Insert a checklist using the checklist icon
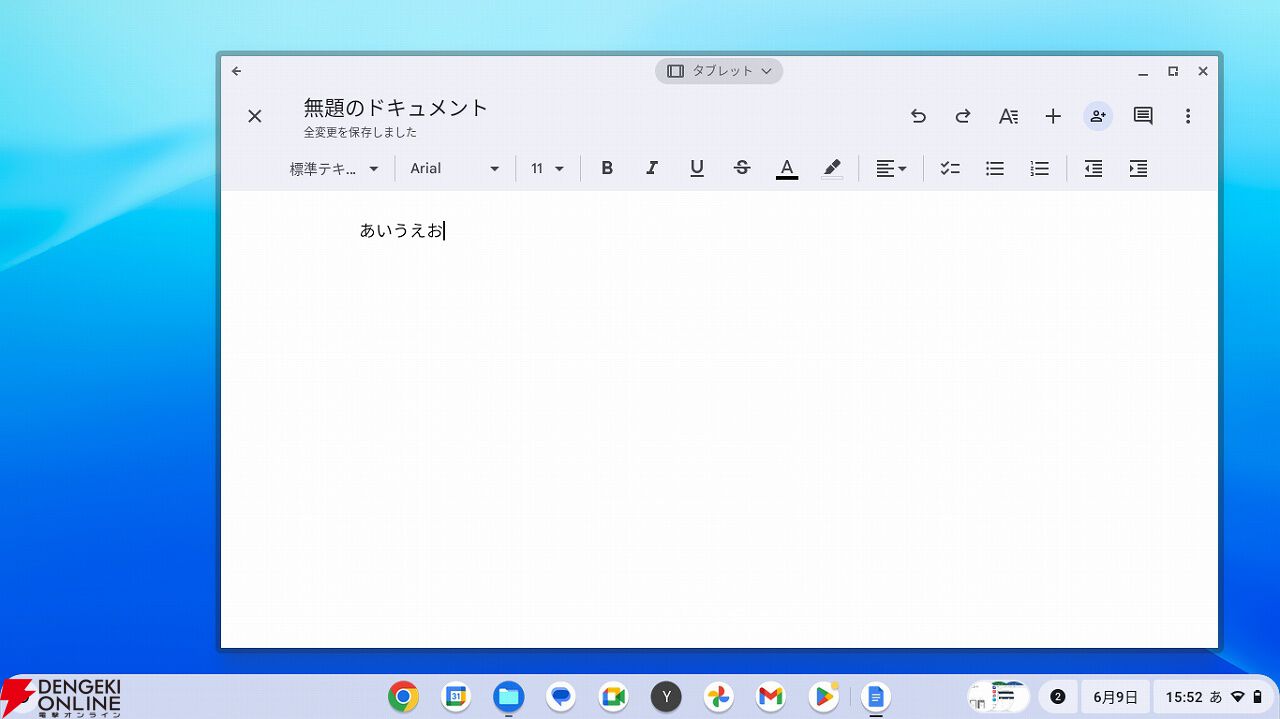The height and width of the screenshot is (719, 1280). pos(950,169)
